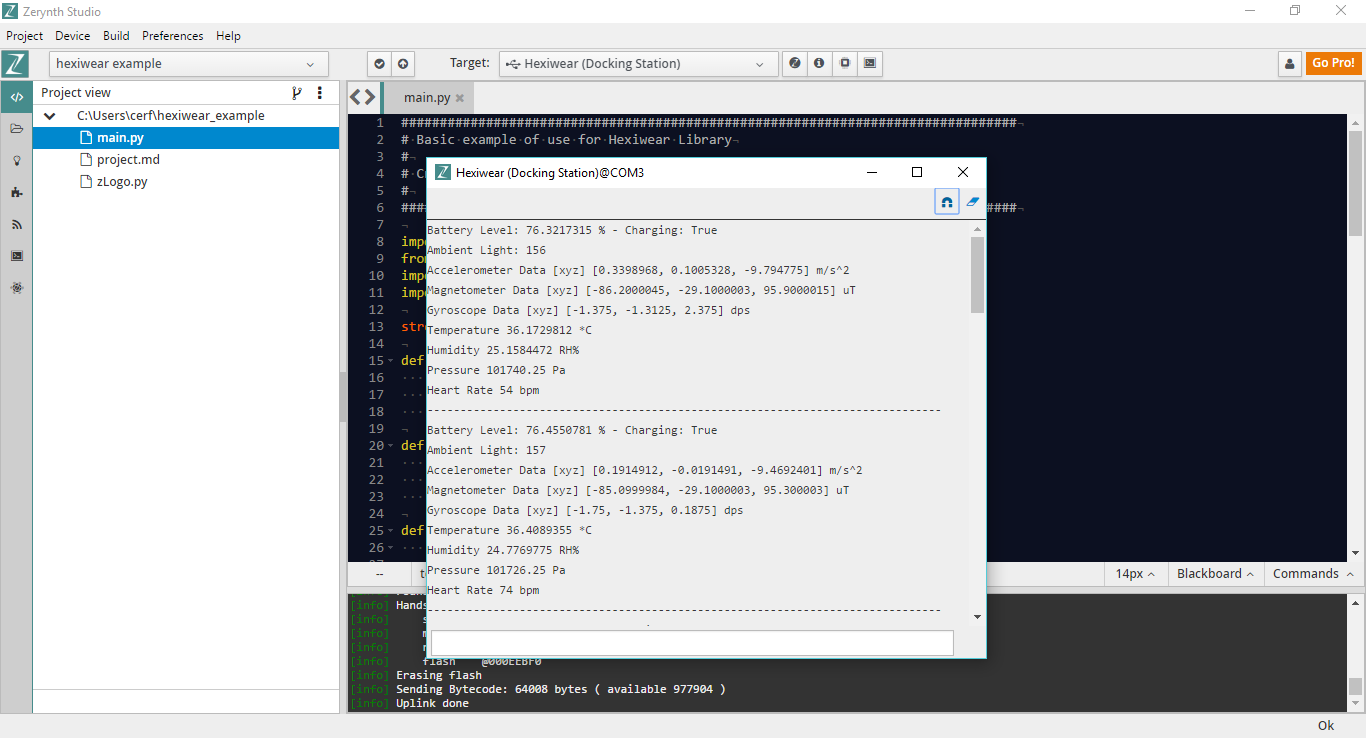Click the chip virtualize device icon
Viewport: 1366px width, 738px height.
click(x=845, y=63)
